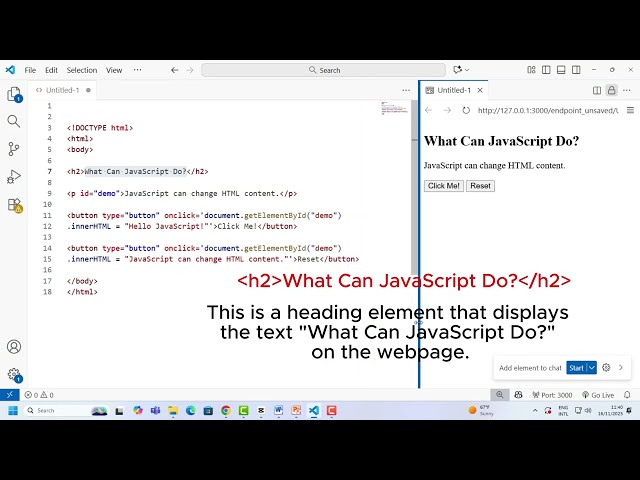Open the gear settings in Add element to chat
The height and width of the screenshot is (480, 640).
(606, 367)
